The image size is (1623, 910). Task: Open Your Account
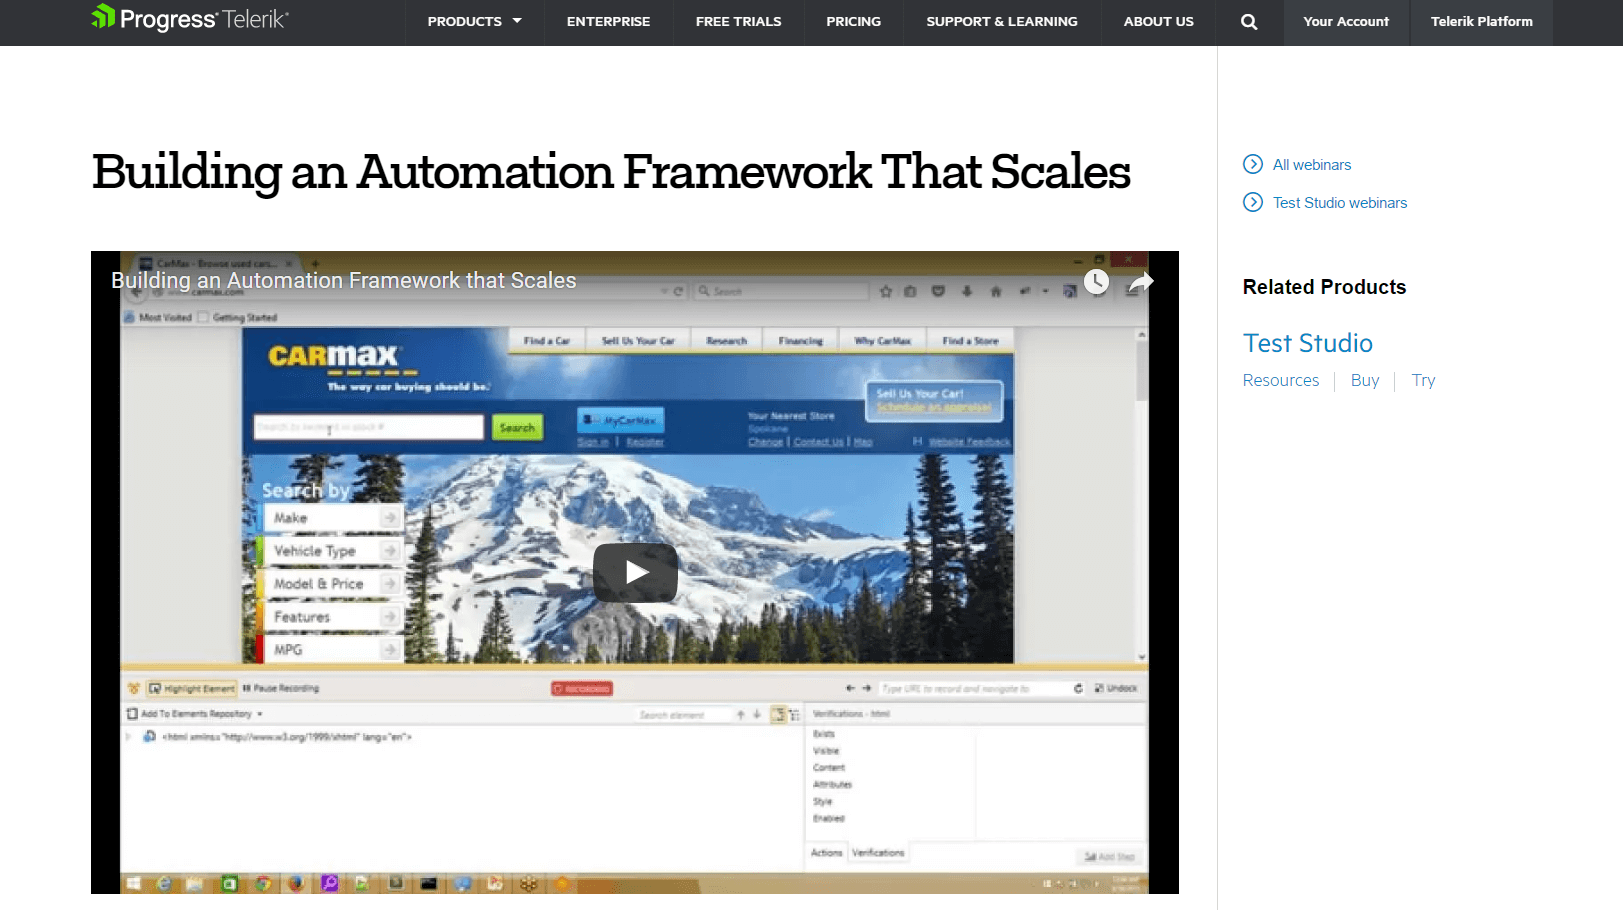[1346, 21]
